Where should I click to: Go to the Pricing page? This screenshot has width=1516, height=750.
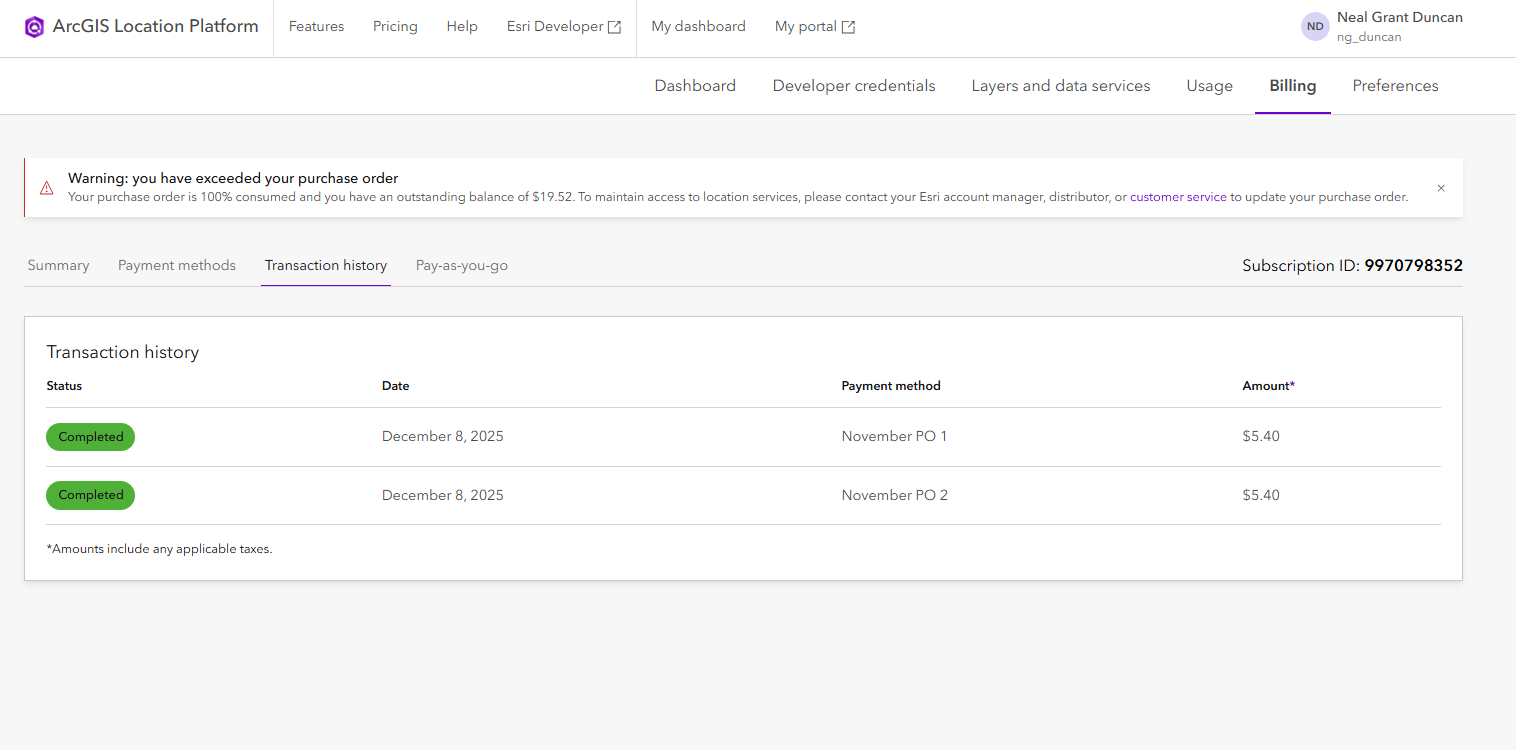point(395,27)
